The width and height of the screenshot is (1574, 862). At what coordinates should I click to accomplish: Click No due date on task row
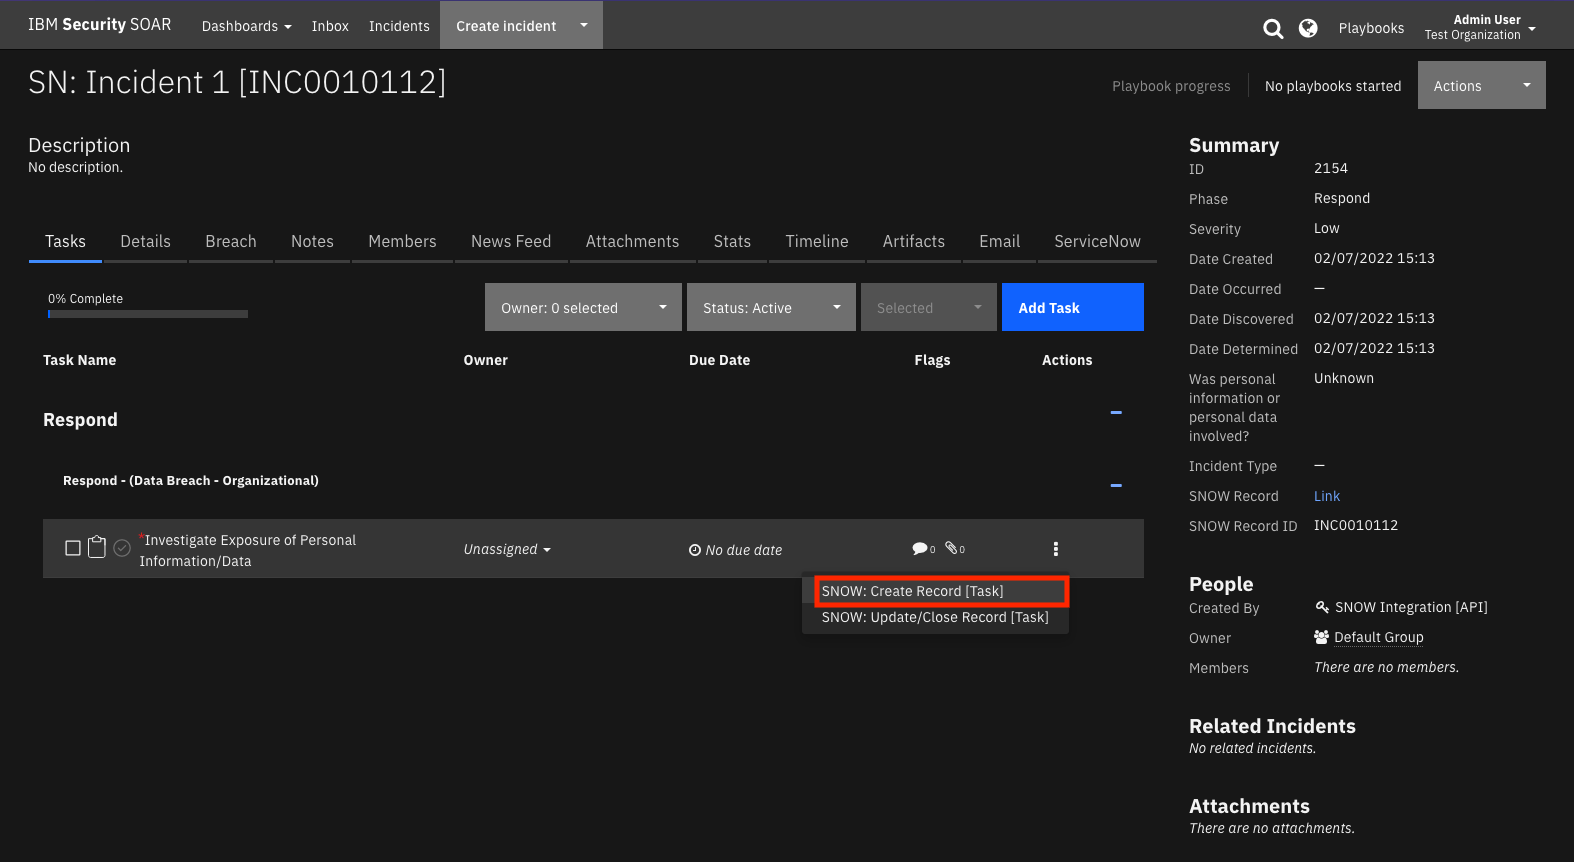pos(744,550)
